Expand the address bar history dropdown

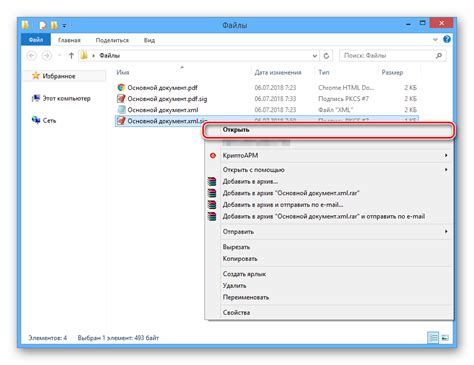tap(314, 56)
